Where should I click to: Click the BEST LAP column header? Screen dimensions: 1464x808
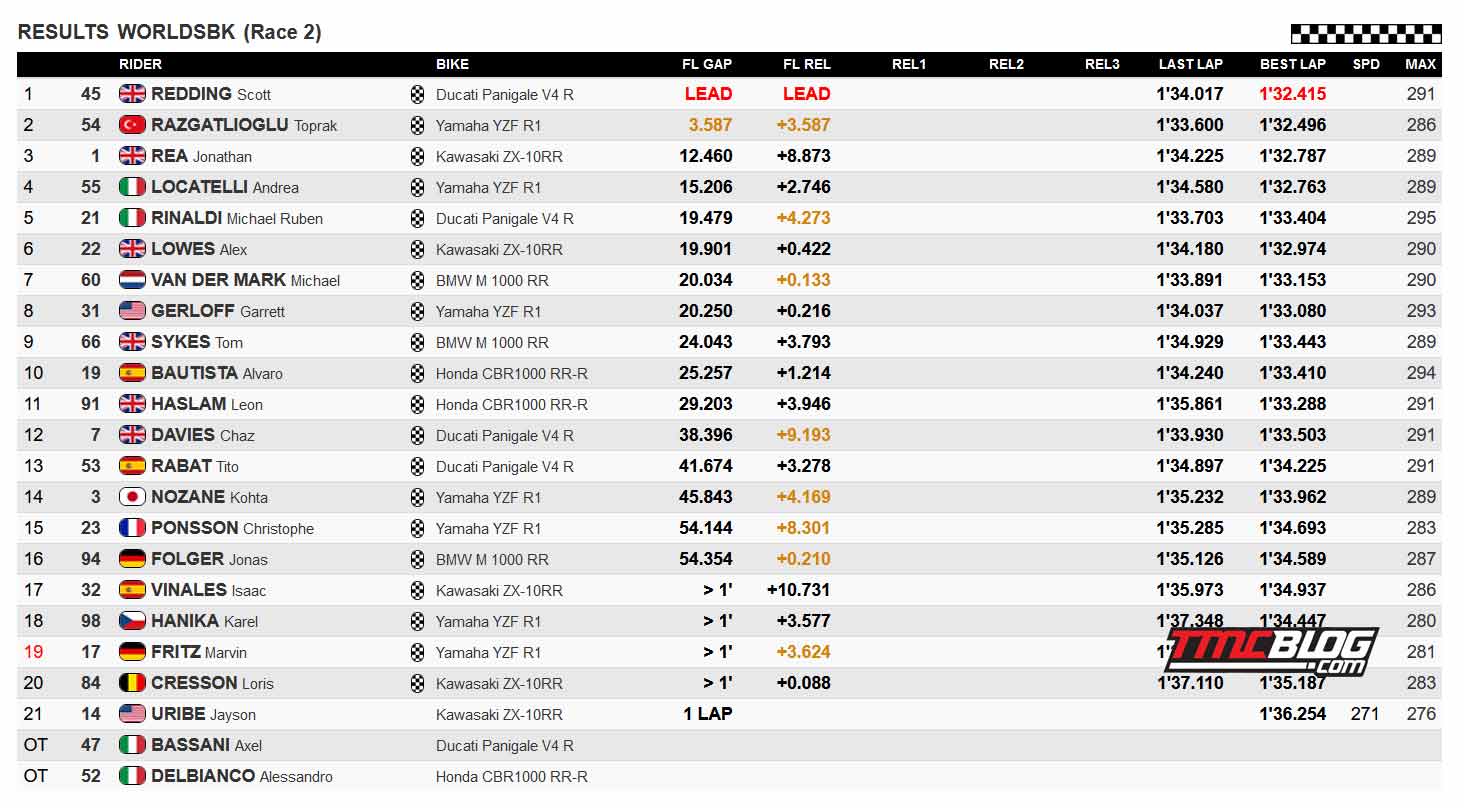point(1293,64)
